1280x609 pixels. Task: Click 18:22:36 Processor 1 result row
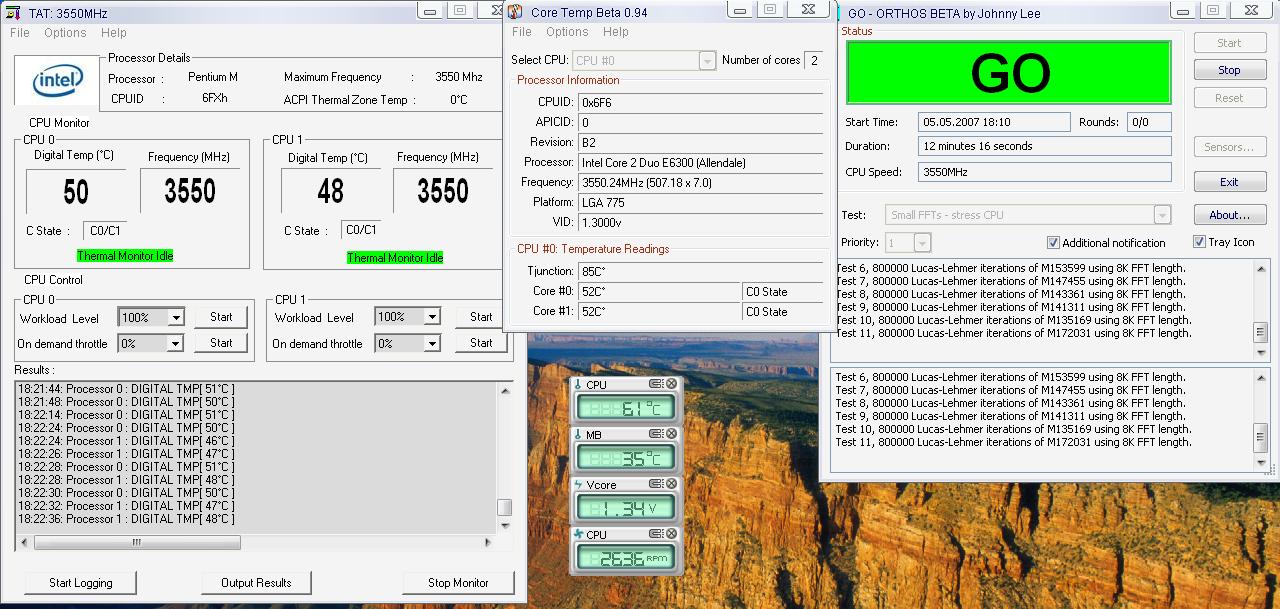[126, 519]
